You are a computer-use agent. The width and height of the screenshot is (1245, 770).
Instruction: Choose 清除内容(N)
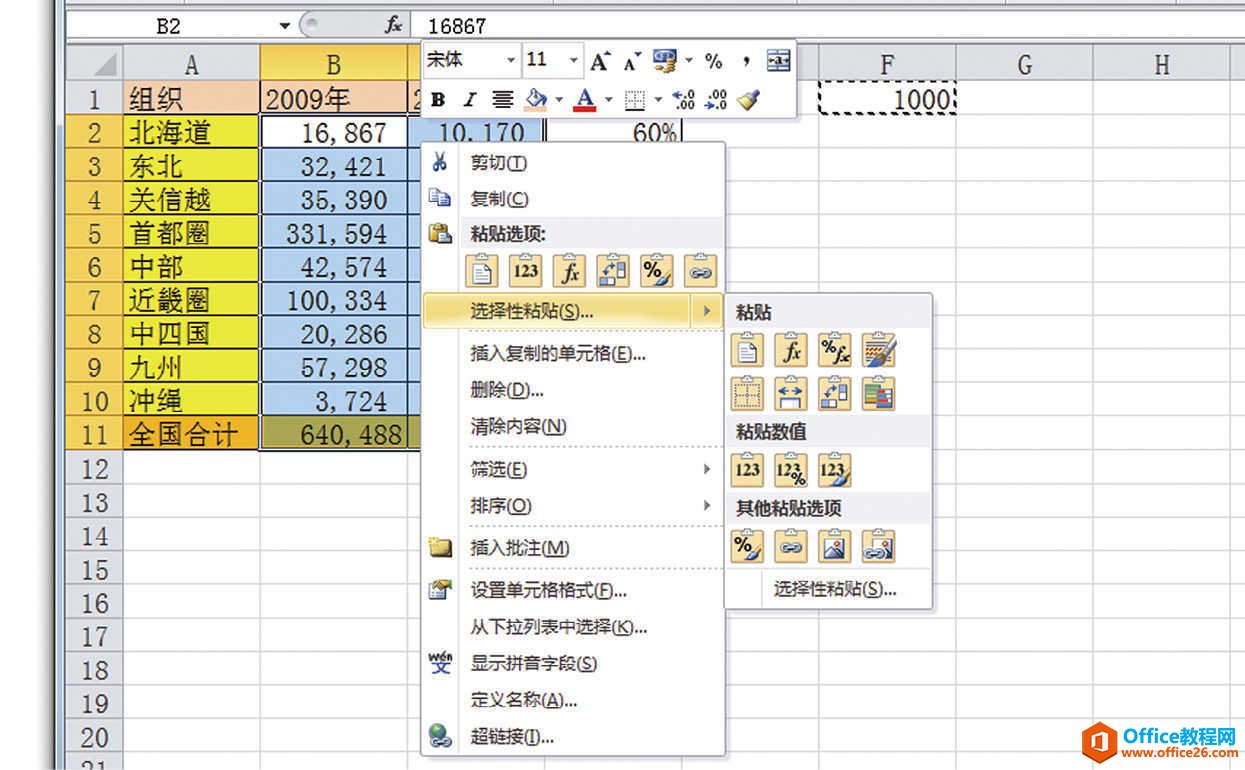tap(572, 426)
